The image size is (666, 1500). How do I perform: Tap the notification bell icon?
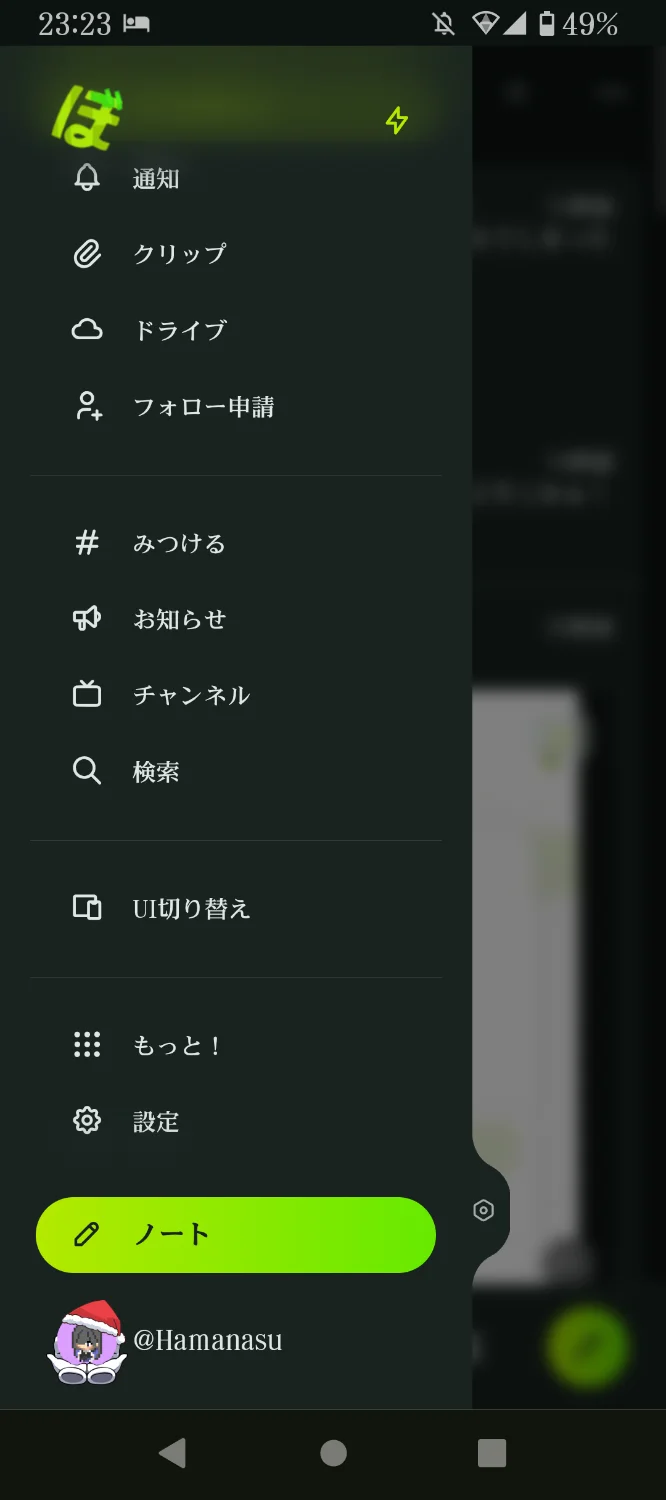[x=87, y=179]
